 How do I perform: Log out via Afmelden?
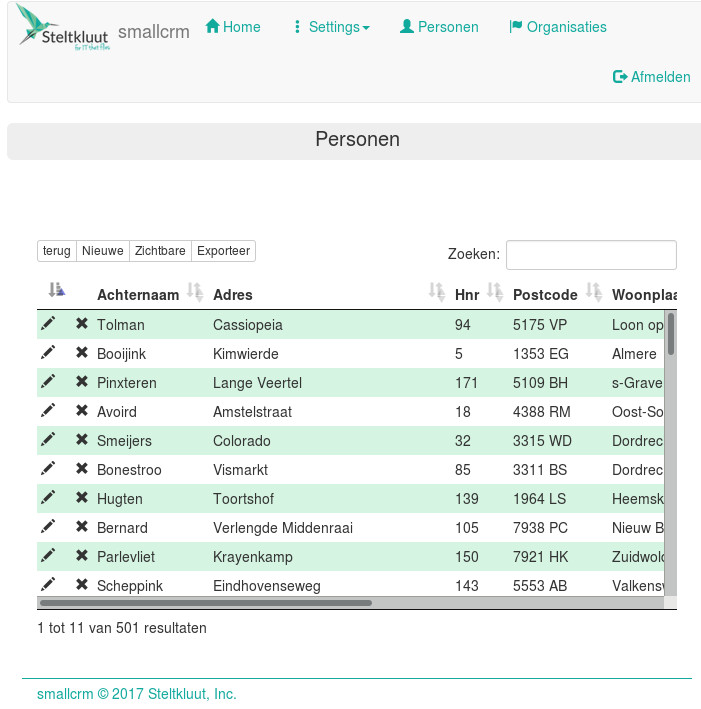click(x=652, y=77)
